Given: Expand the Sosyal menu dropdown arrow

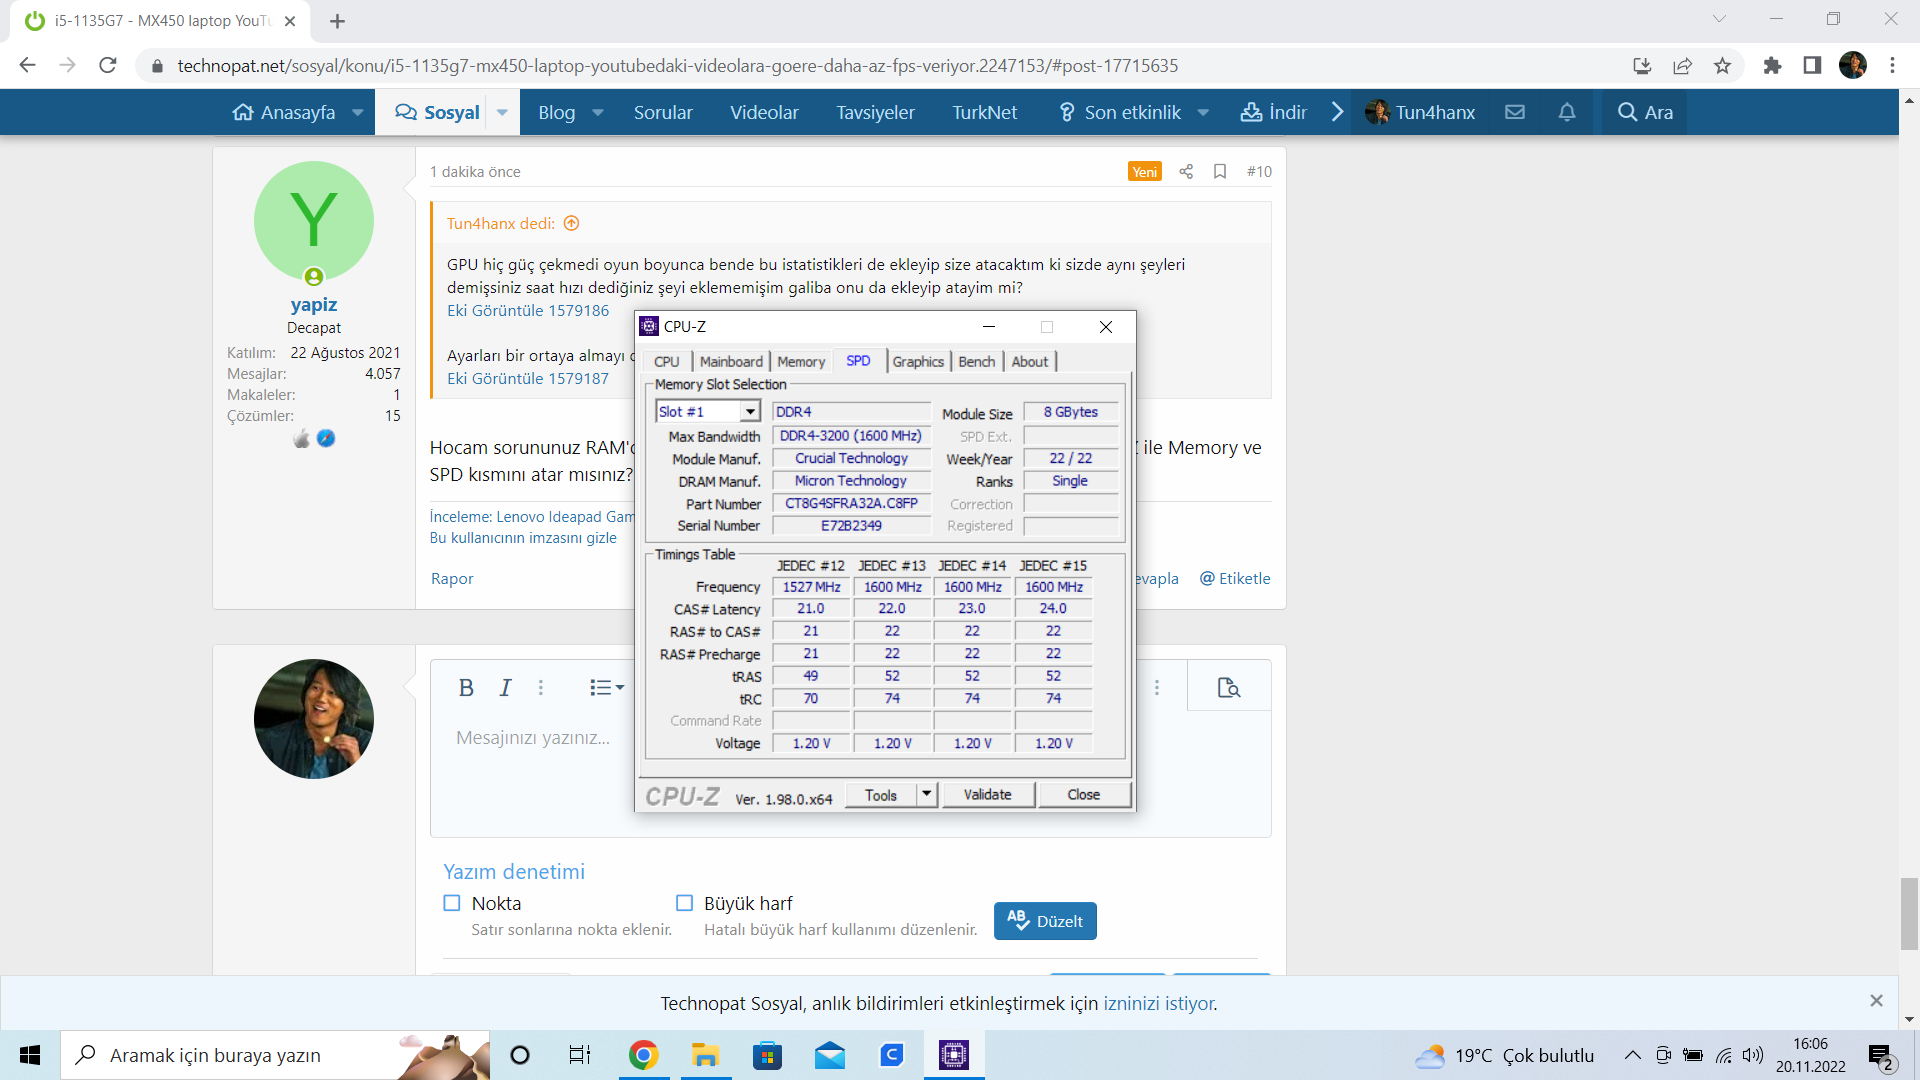Looking at the screenshot, I should tap(502, 112).
